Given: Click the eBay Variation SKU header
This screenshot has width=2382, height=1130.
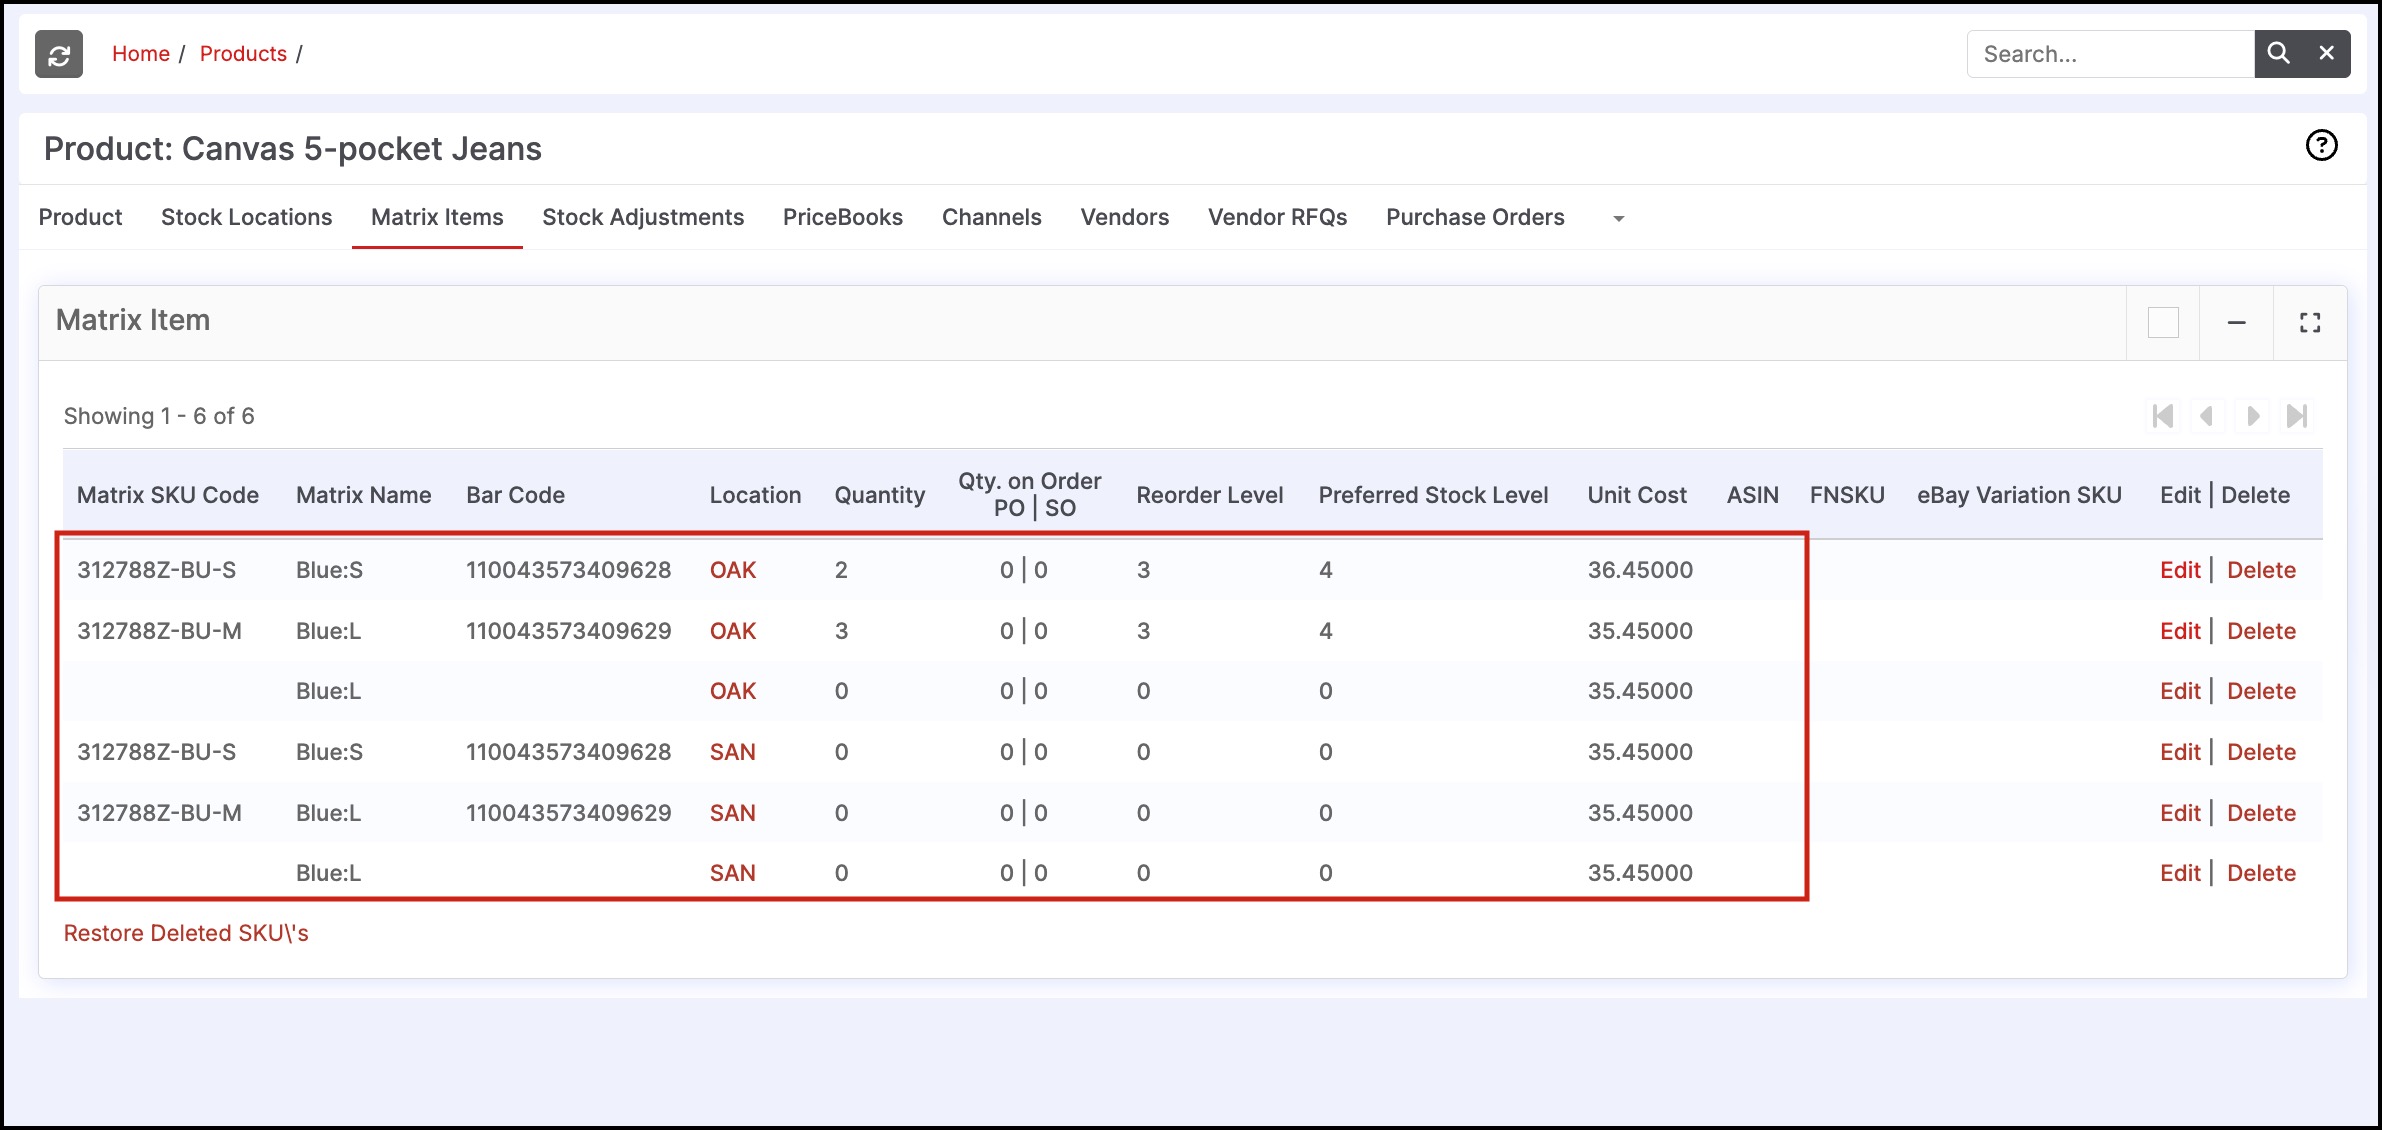Looking at the screenshot, I should coord(2019,495).
